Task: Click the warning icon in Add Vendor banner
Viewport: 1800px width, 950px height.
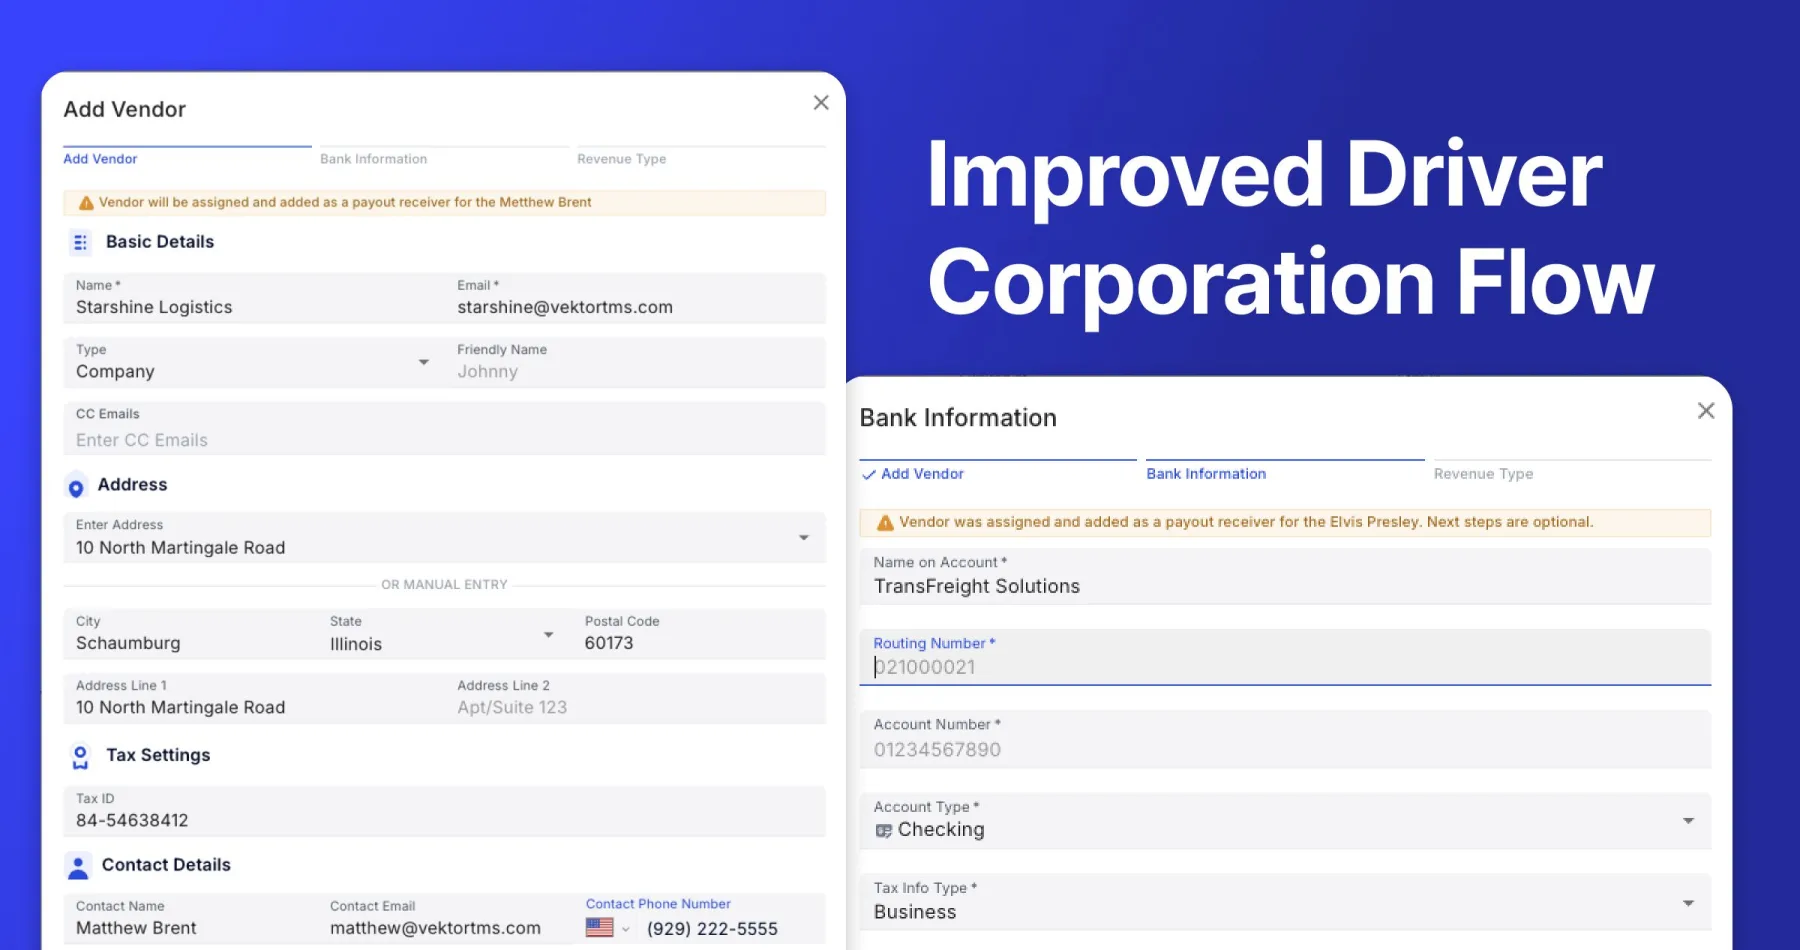Action: (x=86, y=203)
